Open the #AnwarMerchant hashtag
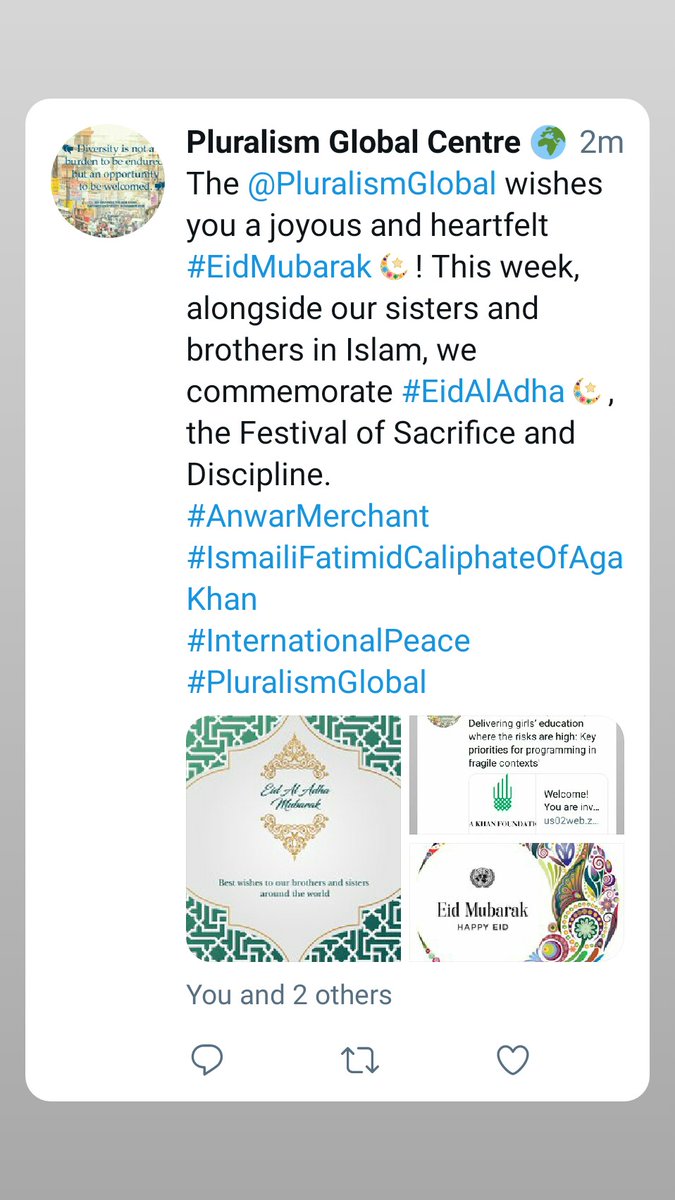The width and height of the screenshot is (675, 1200). (x=308, y=516)
